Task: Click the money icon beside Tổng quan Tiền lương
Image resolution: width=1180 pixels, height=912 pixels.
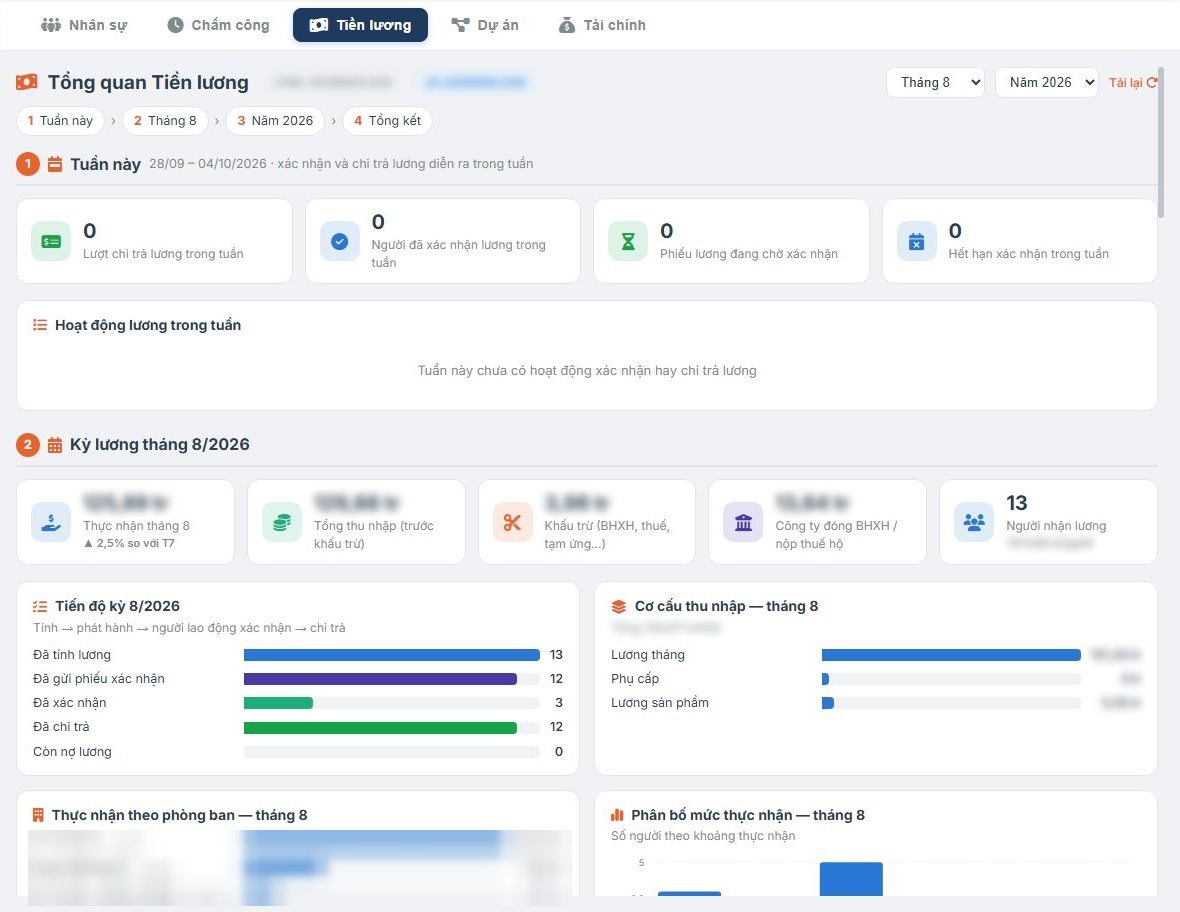Action: [x=27, y=82]
